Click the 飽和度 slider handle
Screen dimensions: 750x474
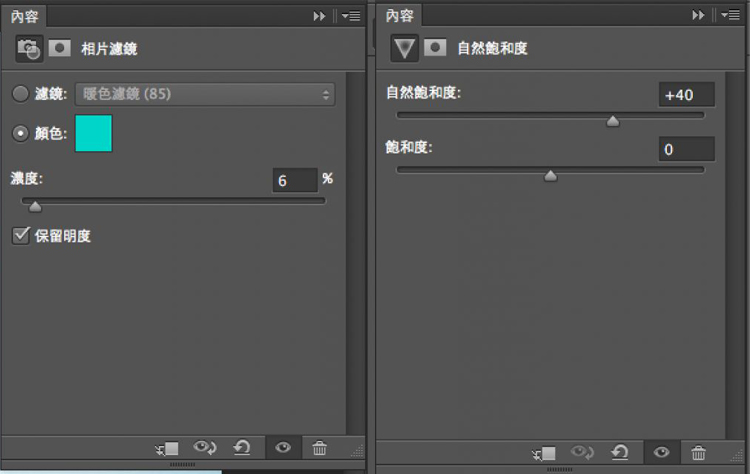coord(551,176)
